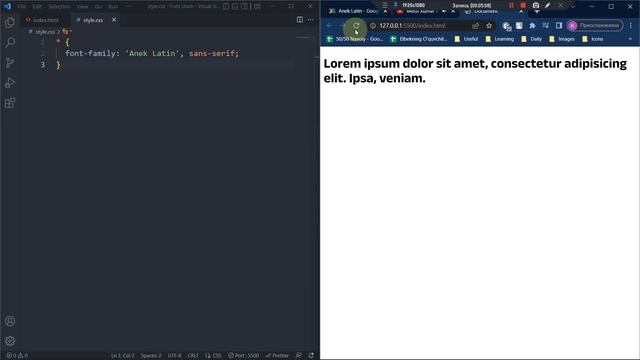The width and height of the screenshot is (640, 360).
Task: Change indentation via Spaces: 2
Action: click(x=151, y=356)
